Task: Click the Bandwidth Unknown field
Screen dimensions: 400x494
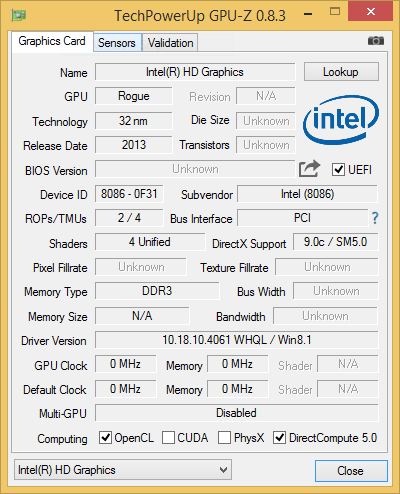Action: coord(326,315)
